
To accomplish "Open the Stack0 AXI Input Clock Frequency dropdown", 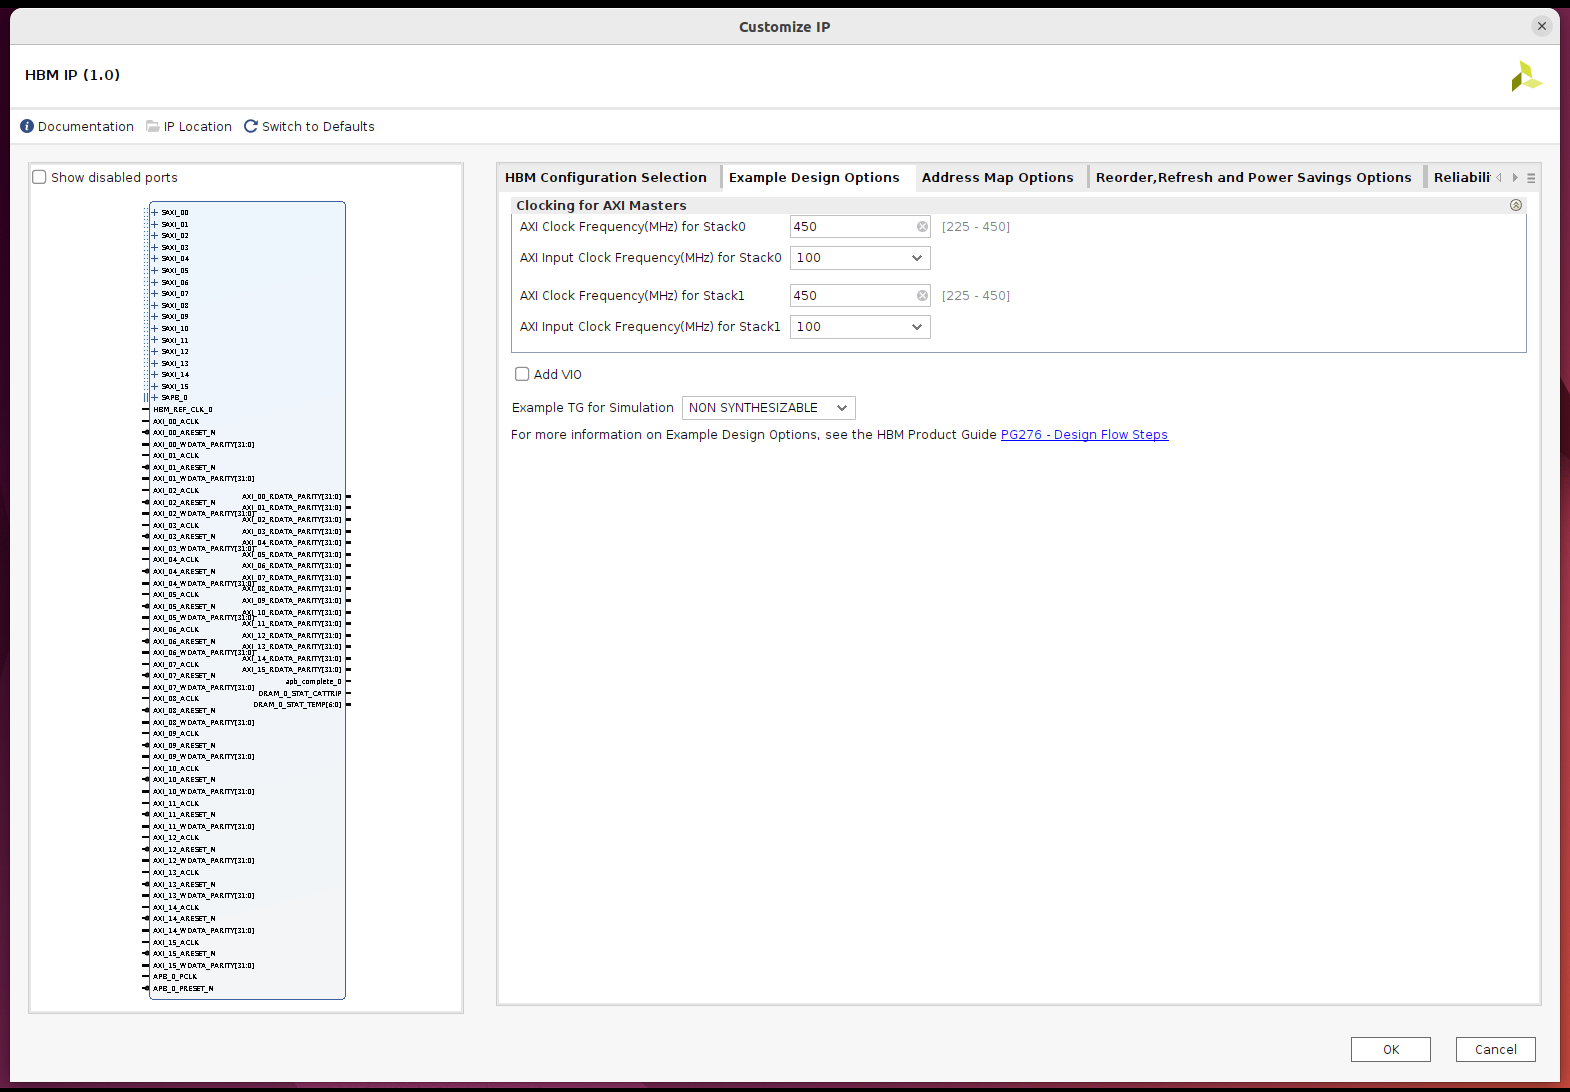I will click(860, 258).
